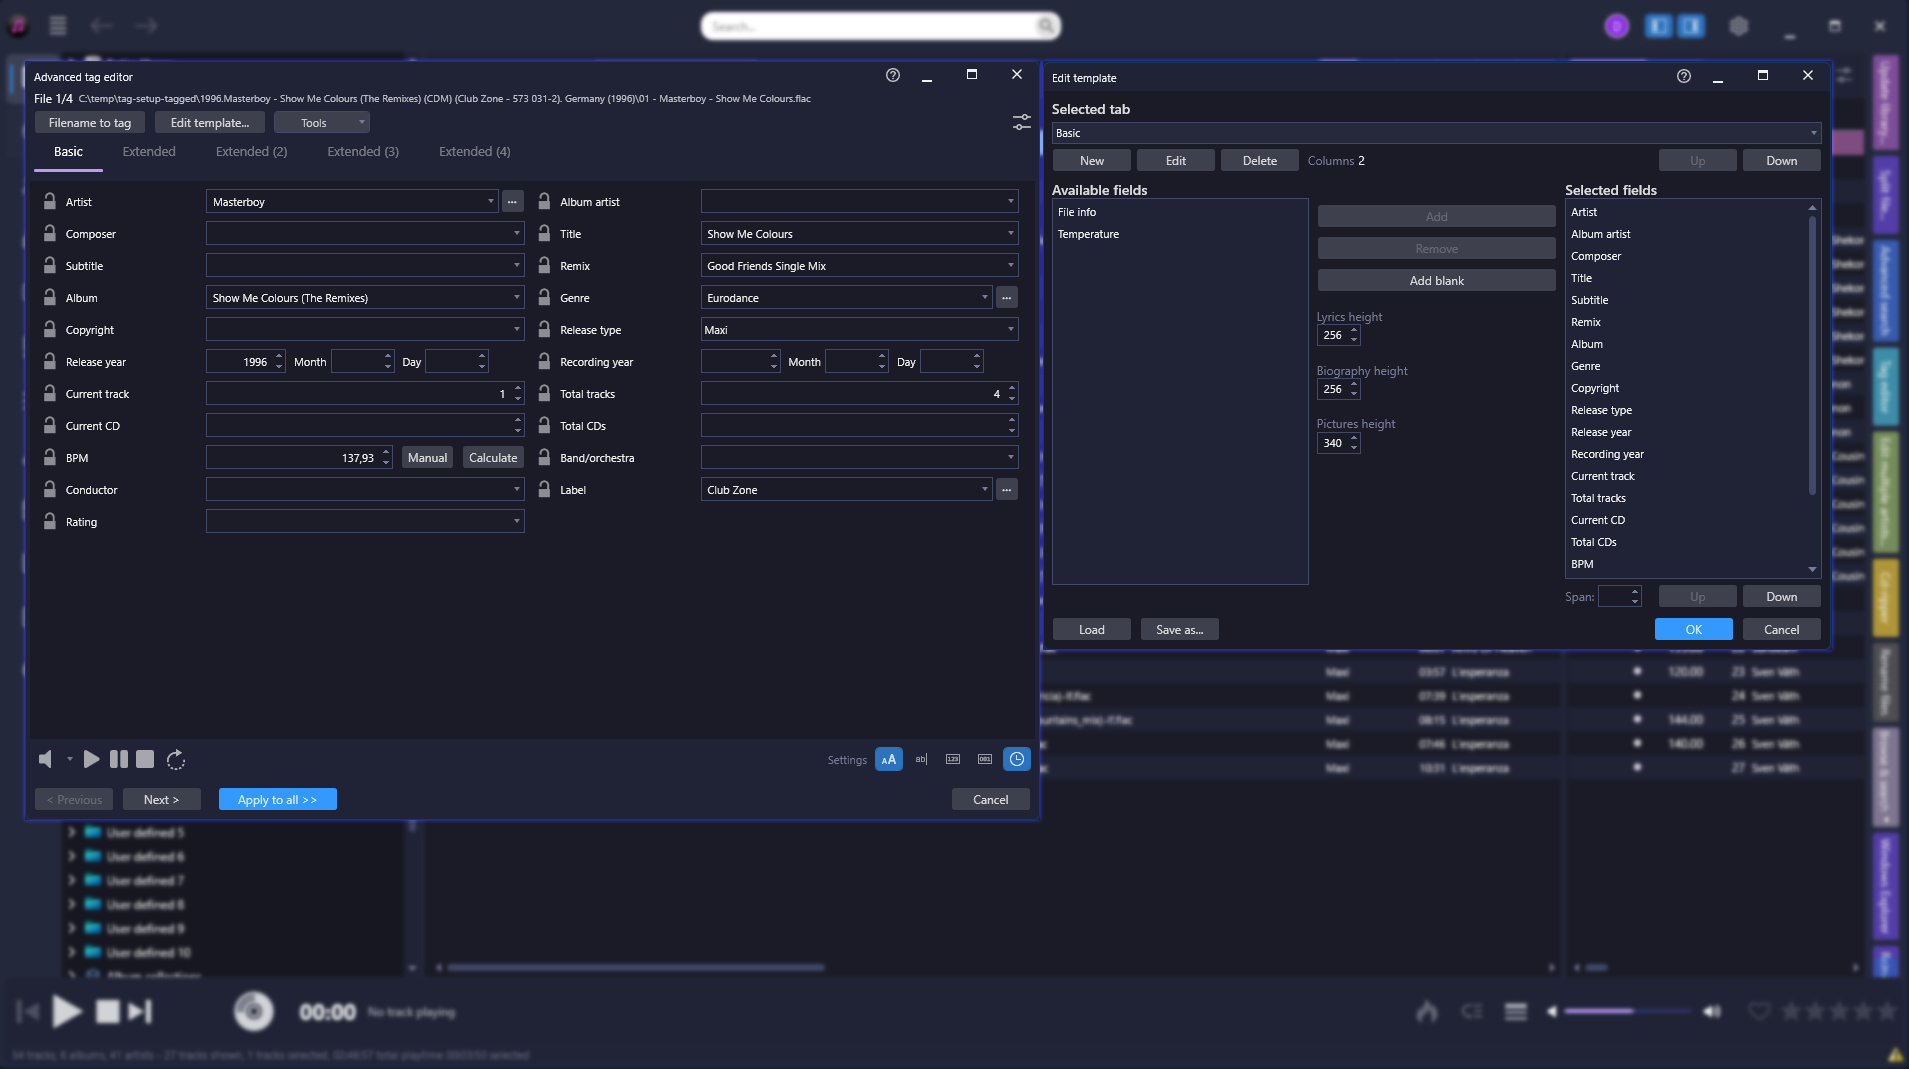Click the purple profile icon in title bar
This screenshot has width=1909, height=1069.
pyautogui.click(x=1616, y=26)
